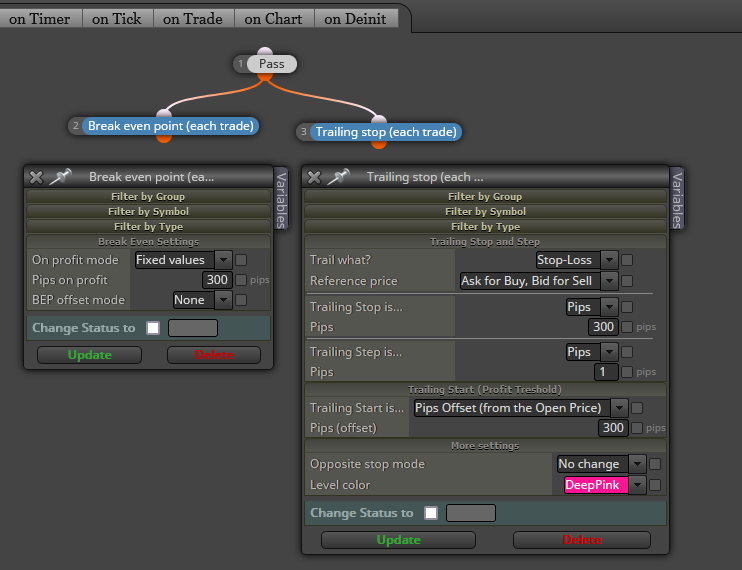Toggle checkbox beside Trail what?
This screenshot has height=570, width=742.
click(627, 260)
